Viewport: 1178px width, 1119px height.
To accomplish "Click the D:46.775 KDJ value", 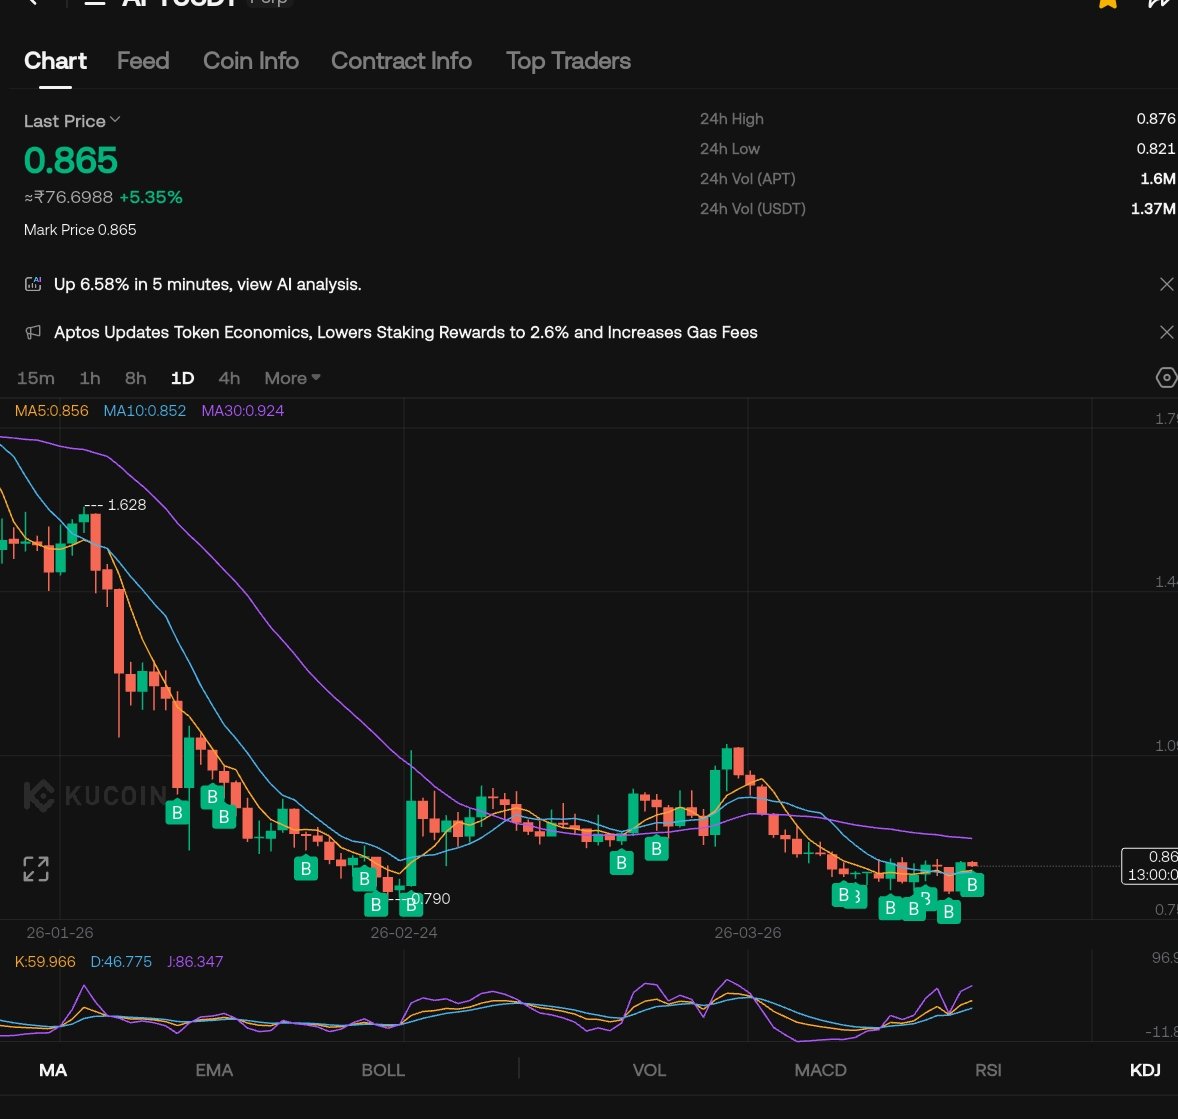I will pyautogui.click(x=121, y=961).
